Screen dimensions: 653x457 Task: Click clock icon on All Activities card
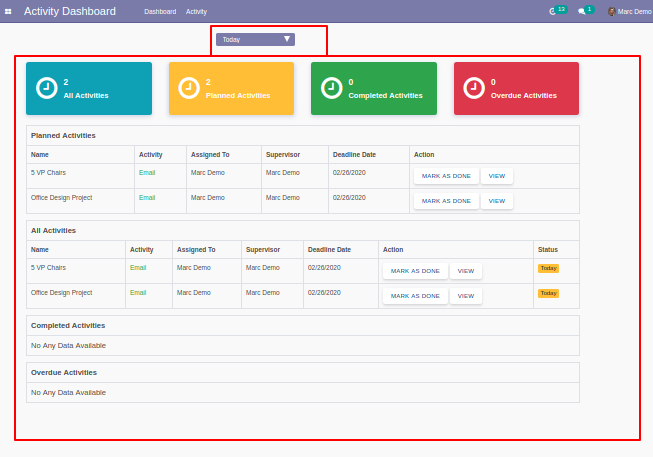point(47,88)
